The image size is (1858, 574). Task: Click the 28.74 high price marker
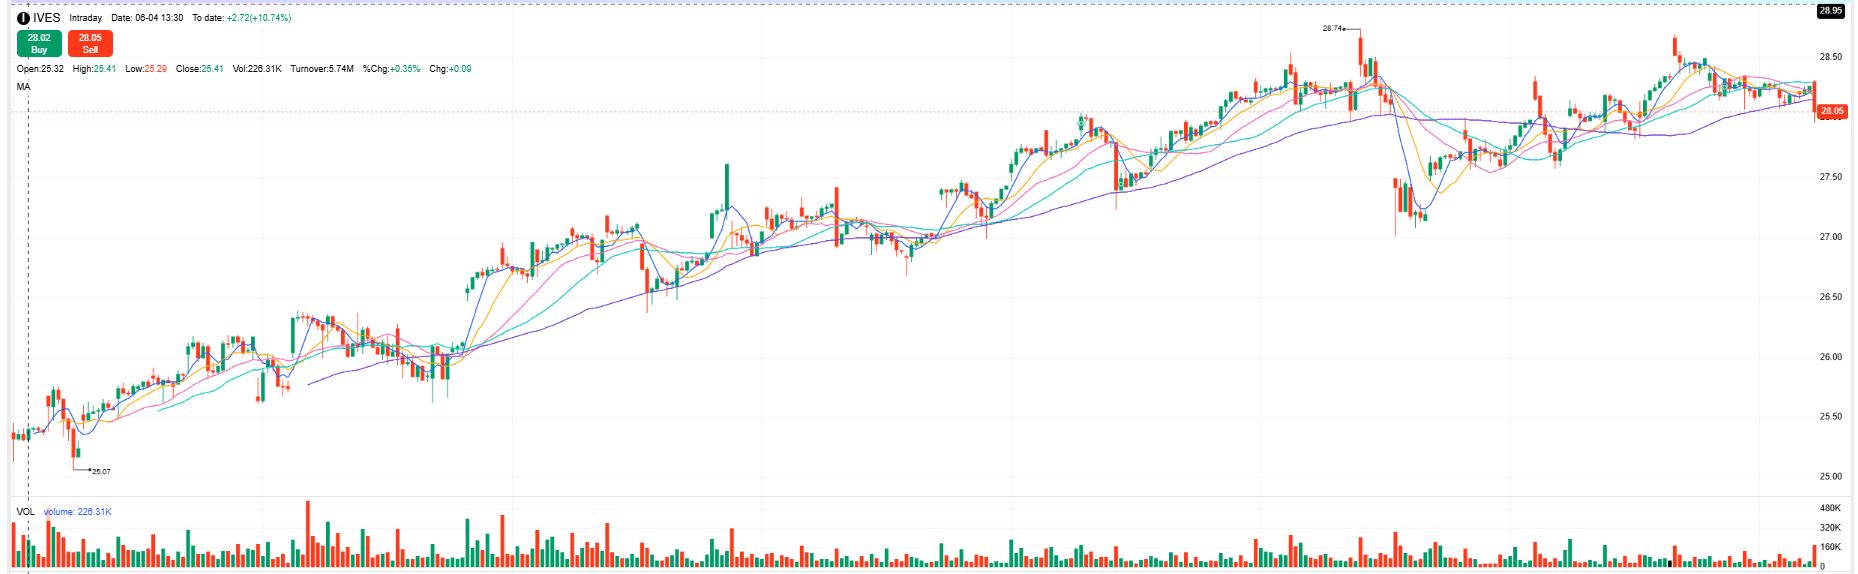1332,29
